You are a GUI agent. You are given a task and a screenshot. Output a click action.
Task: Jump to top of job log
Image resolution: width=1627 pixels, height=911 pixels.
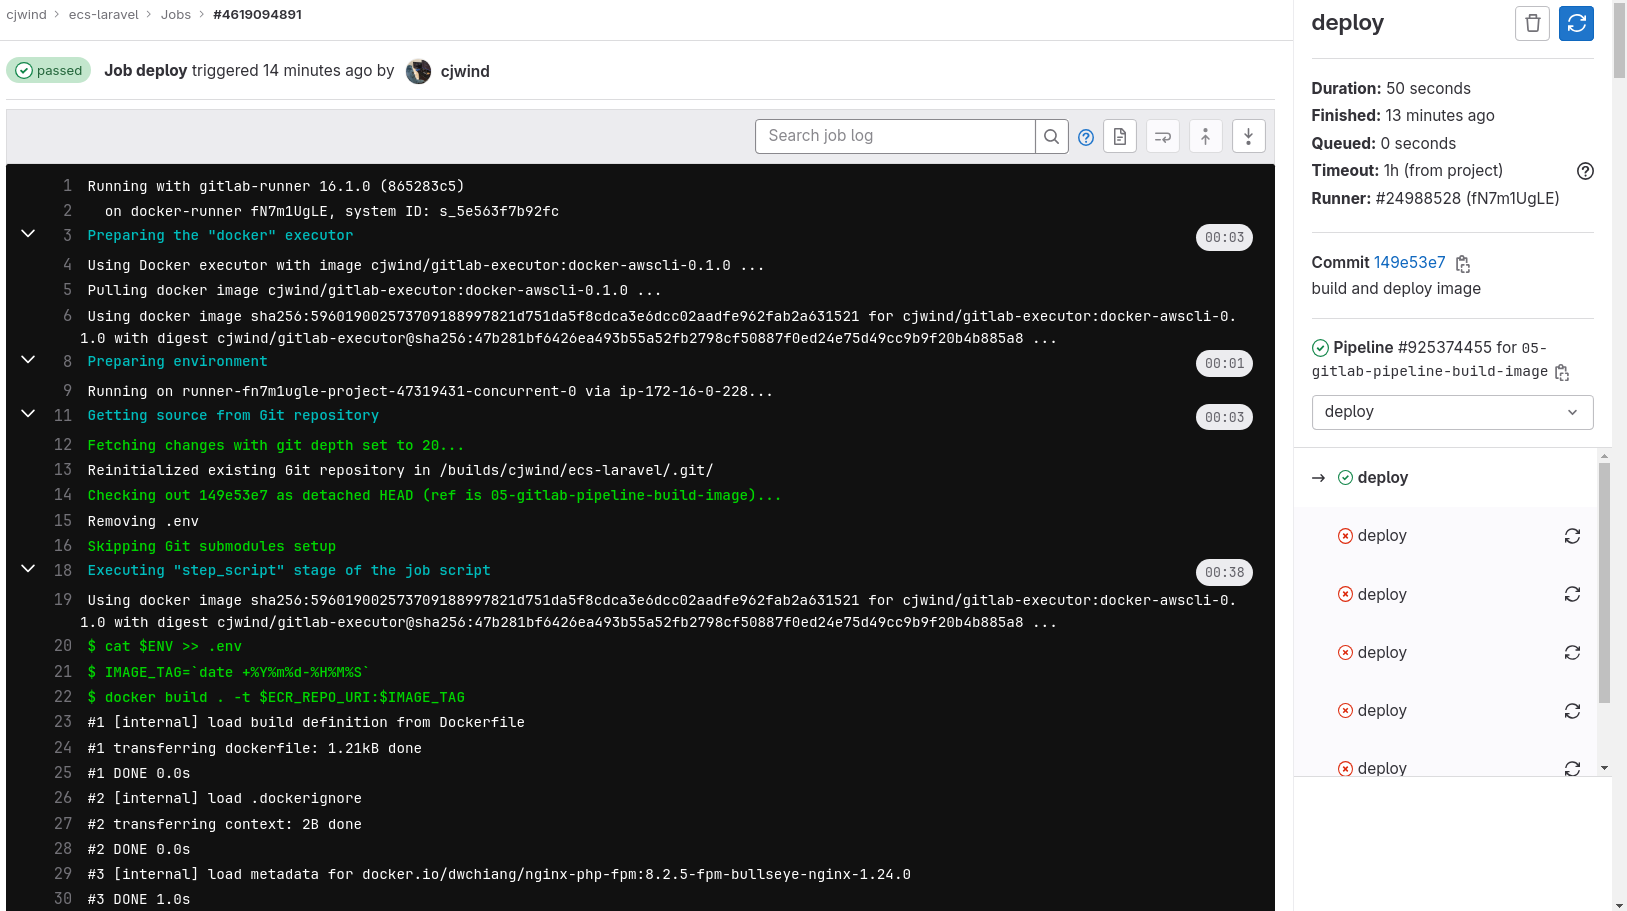click(x=1205, y=136)
